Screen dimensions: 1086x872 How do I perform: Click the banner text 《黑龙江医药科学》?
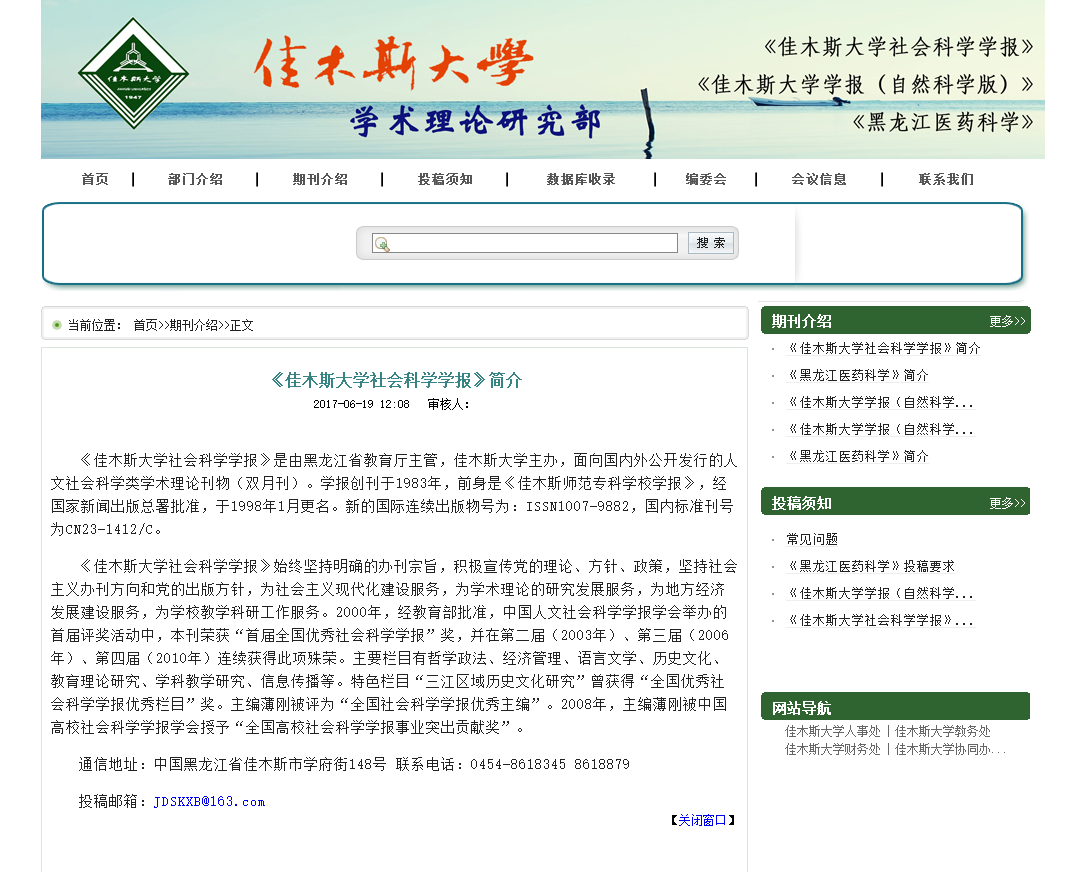943,123
